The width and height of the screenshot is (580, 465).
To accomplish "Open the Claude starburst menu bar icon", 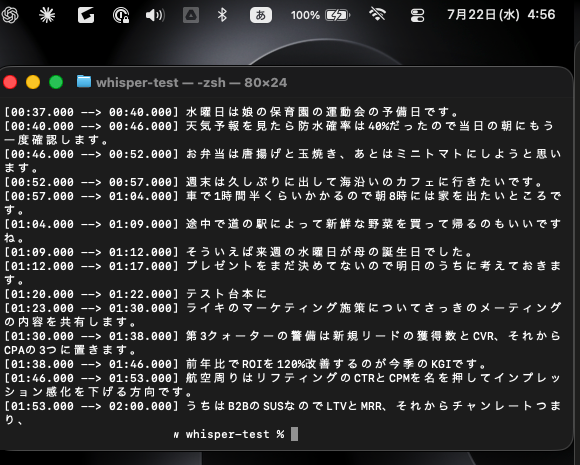I will (x=47, y=15).
